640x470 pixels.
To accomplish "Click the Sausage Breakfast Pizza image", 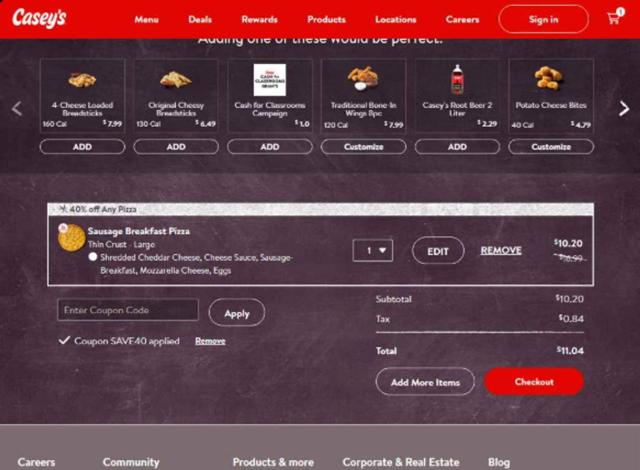I will [x=71, y=237].
